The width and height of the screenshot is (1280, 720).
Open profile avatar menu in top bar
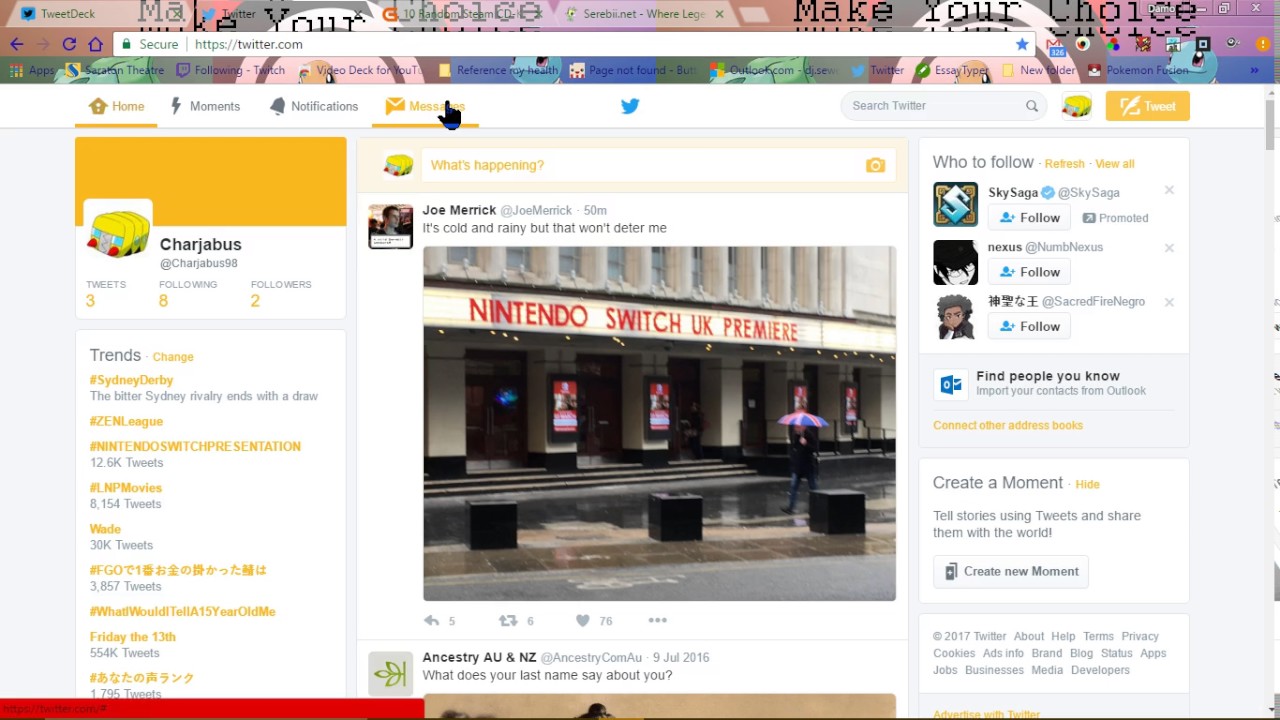pyautogui.click(x=1076, y=106)
